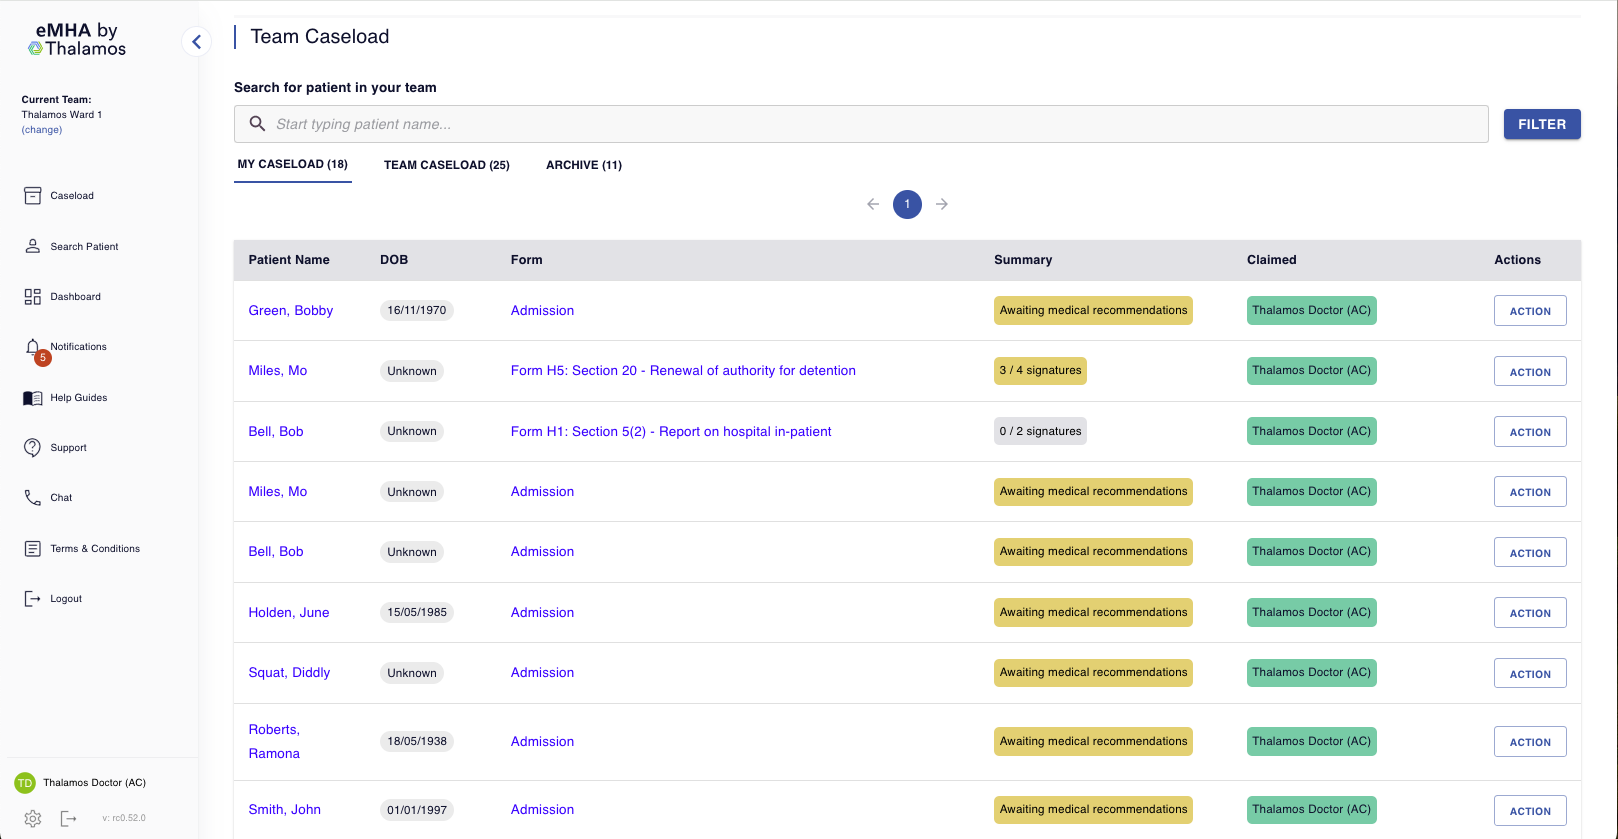The image size is (1618, 839).
Task: Select page 1 in the pagination
Action: coord(907,204)
